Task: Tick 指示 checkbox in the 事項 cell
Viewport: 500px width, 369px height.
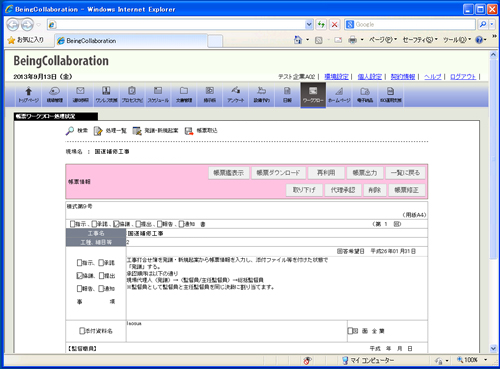Action: (x=79, y=263)
